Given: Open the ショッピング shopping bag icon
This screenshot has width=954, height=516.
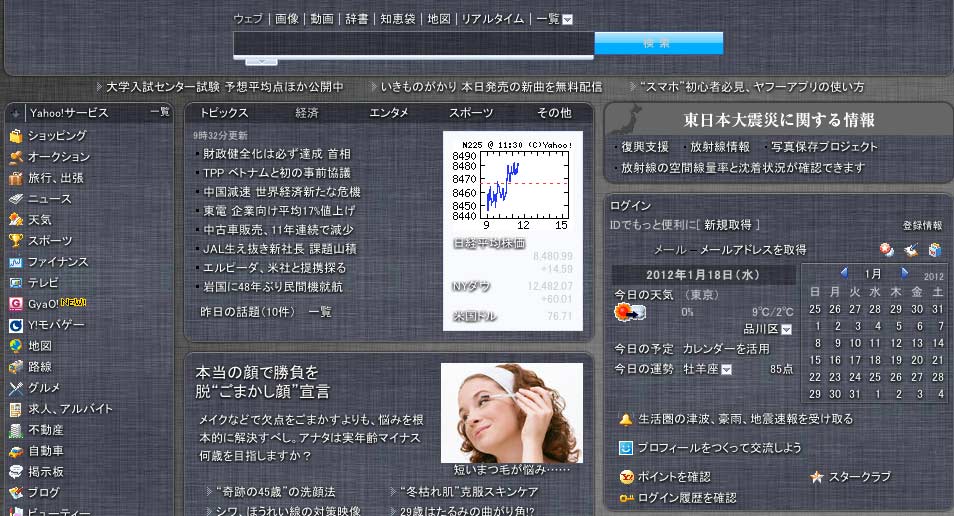Looking at the screenshot, I should click(15, 136).
